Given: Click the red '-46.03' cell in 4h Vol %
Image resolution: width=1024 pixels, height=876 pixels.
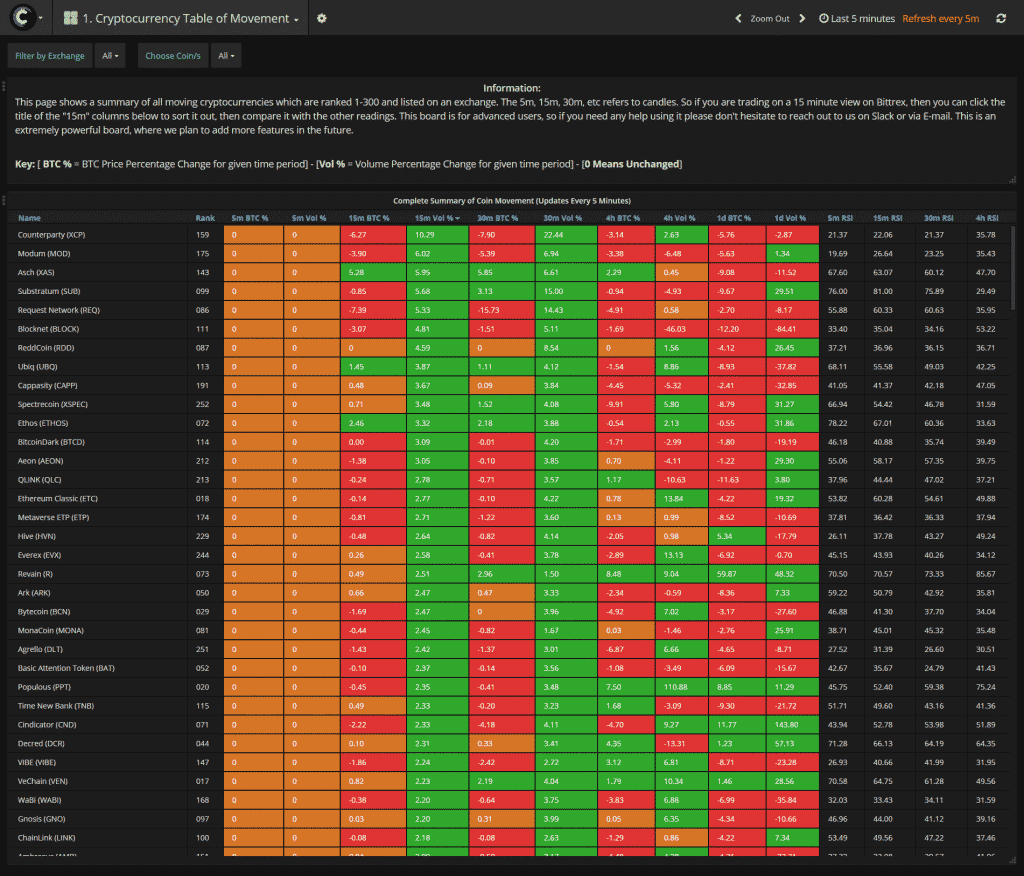Looking at the screenshot, I should [682, 329].
